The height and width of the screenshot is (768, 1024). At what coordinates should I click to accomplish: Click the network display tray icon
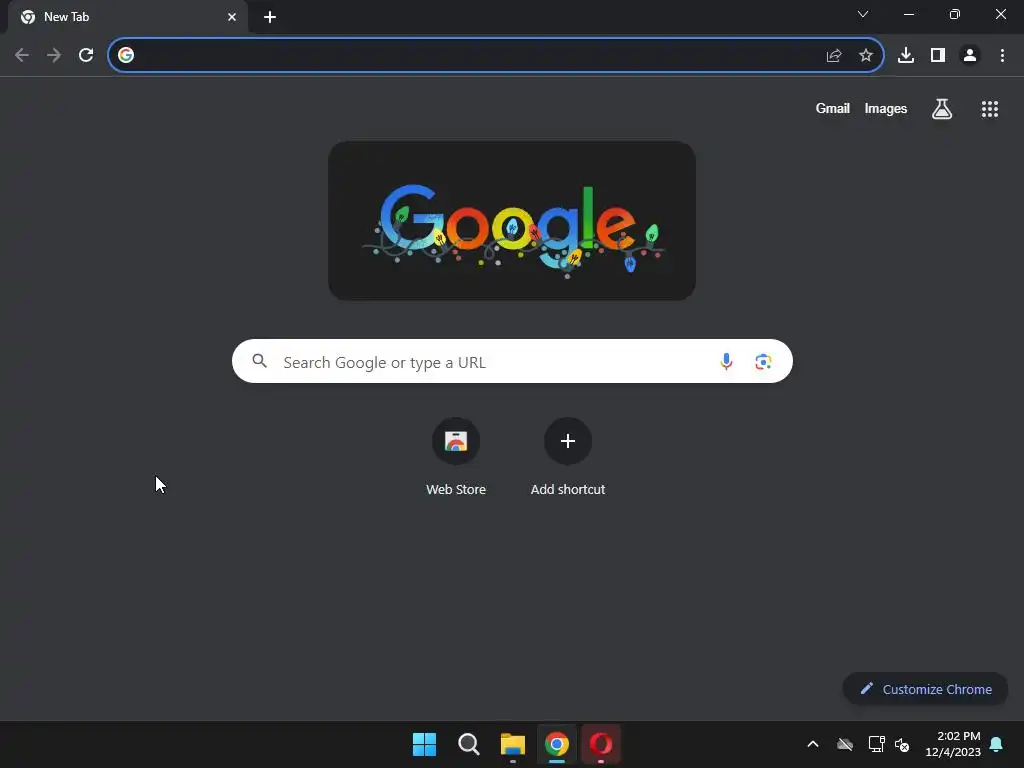point(876,744)
